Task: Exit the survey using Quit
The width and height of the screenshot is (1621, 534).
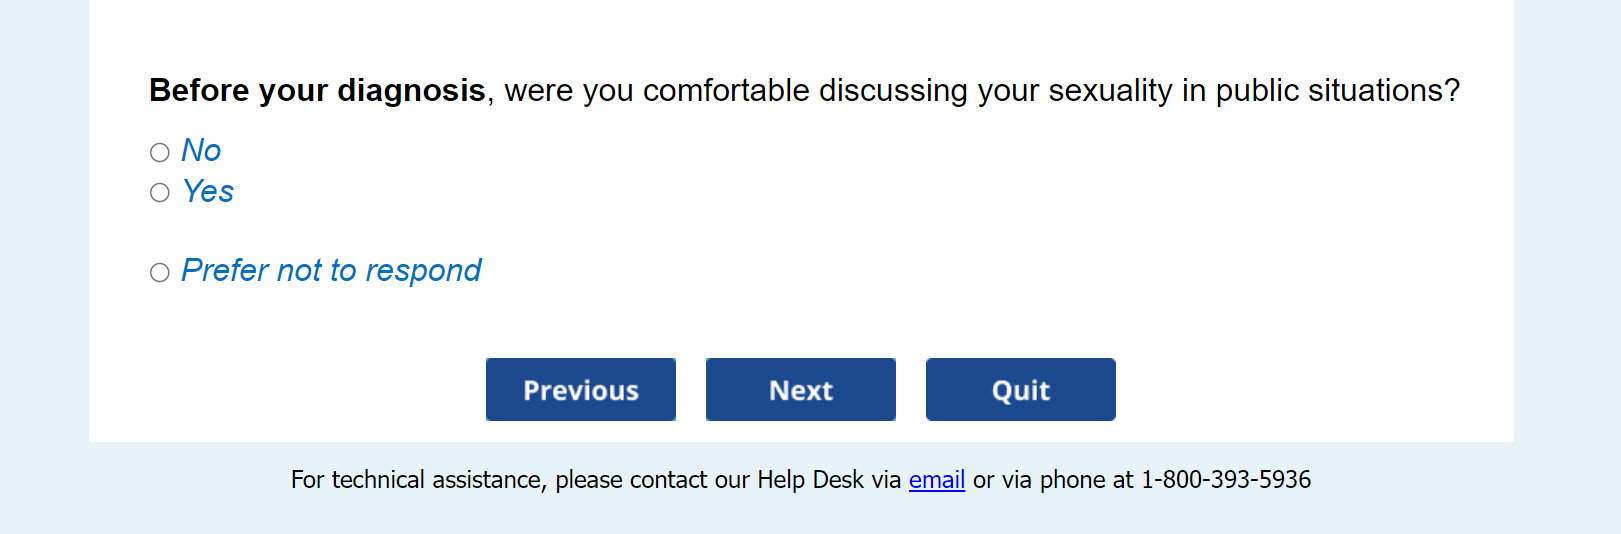Action: (1020, 390)
